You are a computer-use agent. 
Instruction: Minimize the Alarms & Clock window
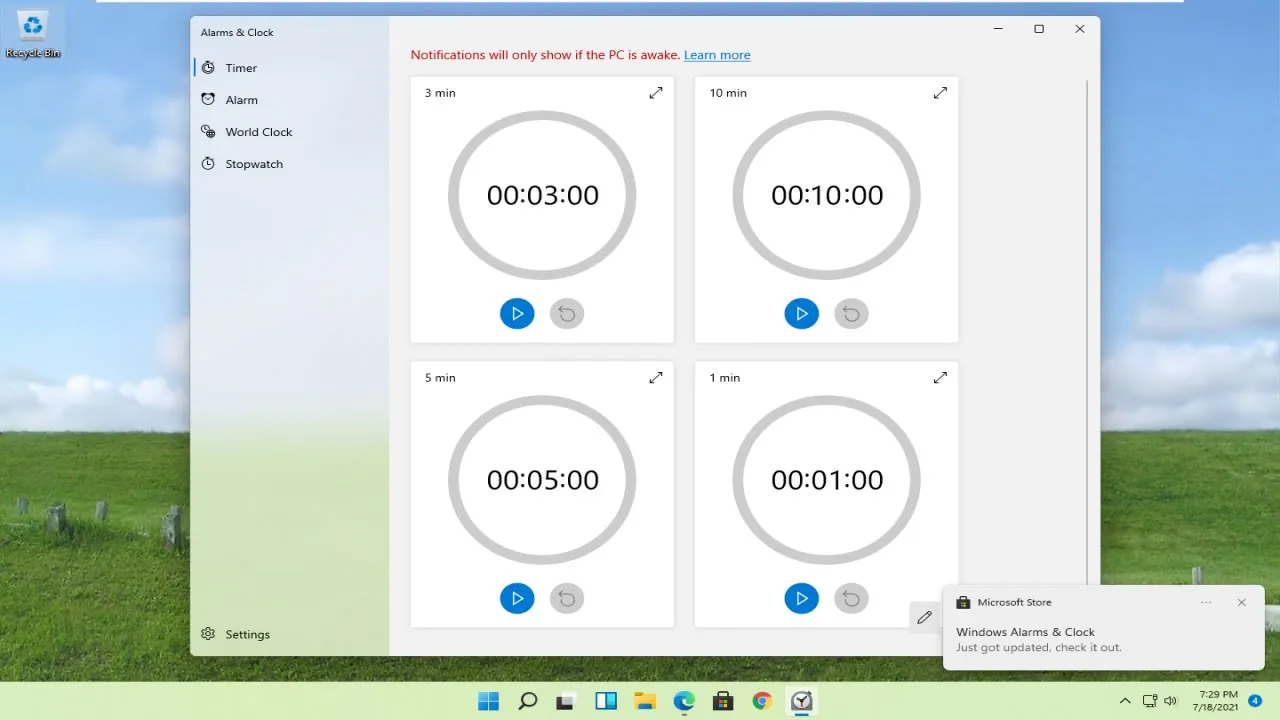click(x=998, y=29)
